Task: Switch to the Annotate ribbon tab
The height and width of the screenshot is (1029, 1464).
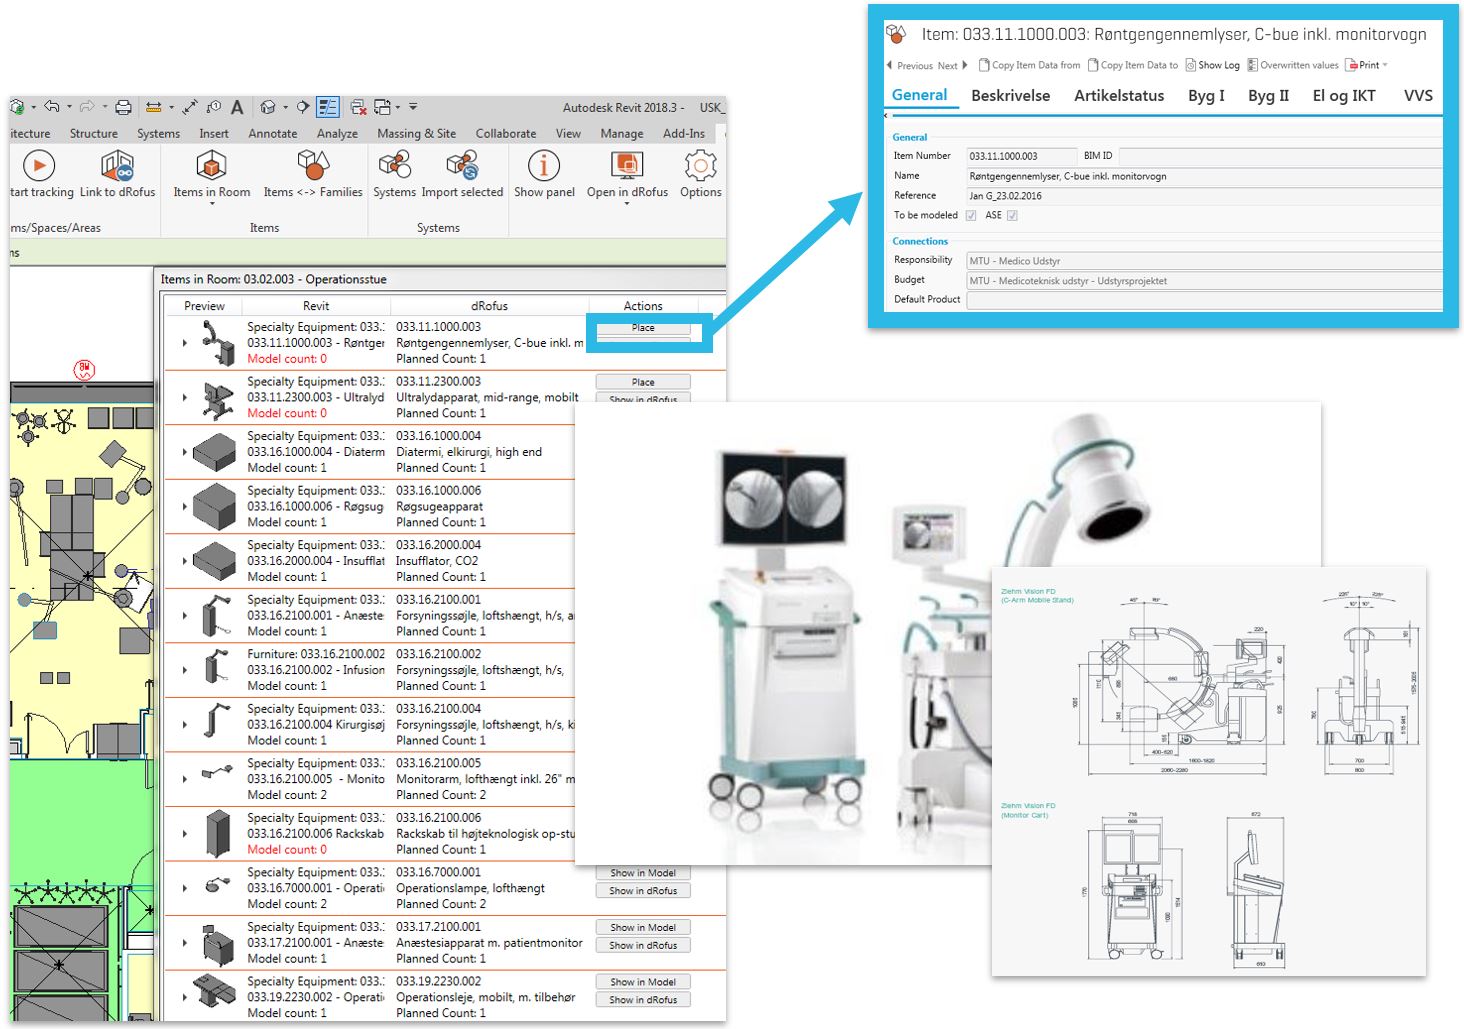Action: pyautogui.click(x=273, y=134)
